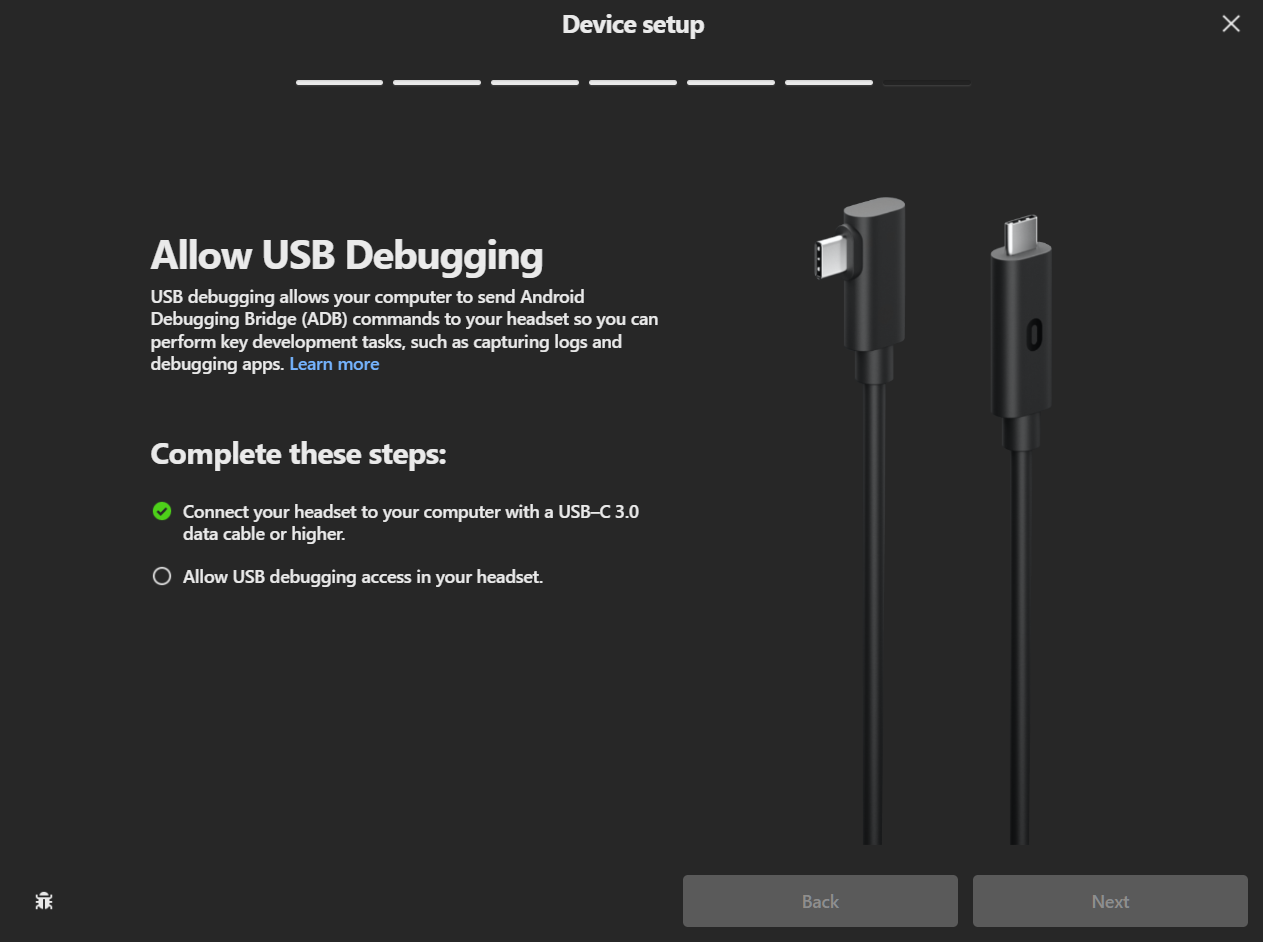This screenshot has width=1263, height=942.
Task: Select the fourth setup progress segment
Action: pos(633,82)
